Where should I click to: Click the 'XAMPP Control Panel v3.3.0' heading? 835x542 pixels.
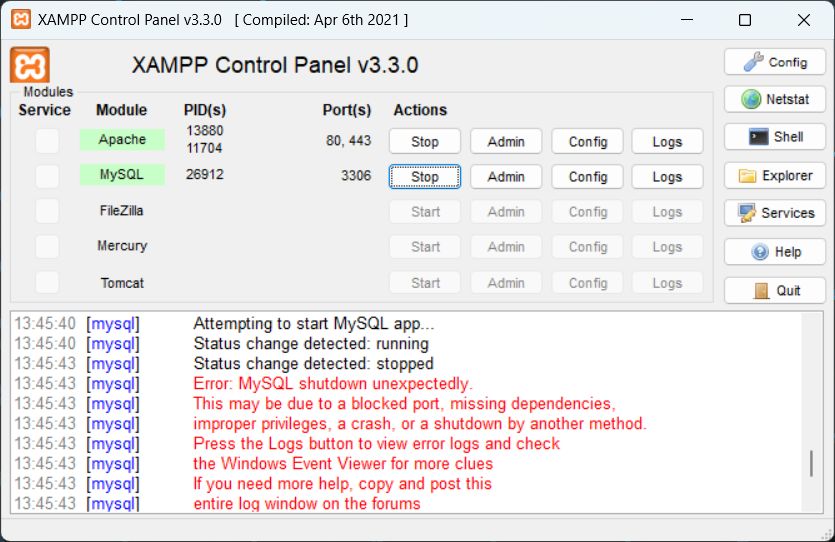pyautogui.click(x=275, y=65)
